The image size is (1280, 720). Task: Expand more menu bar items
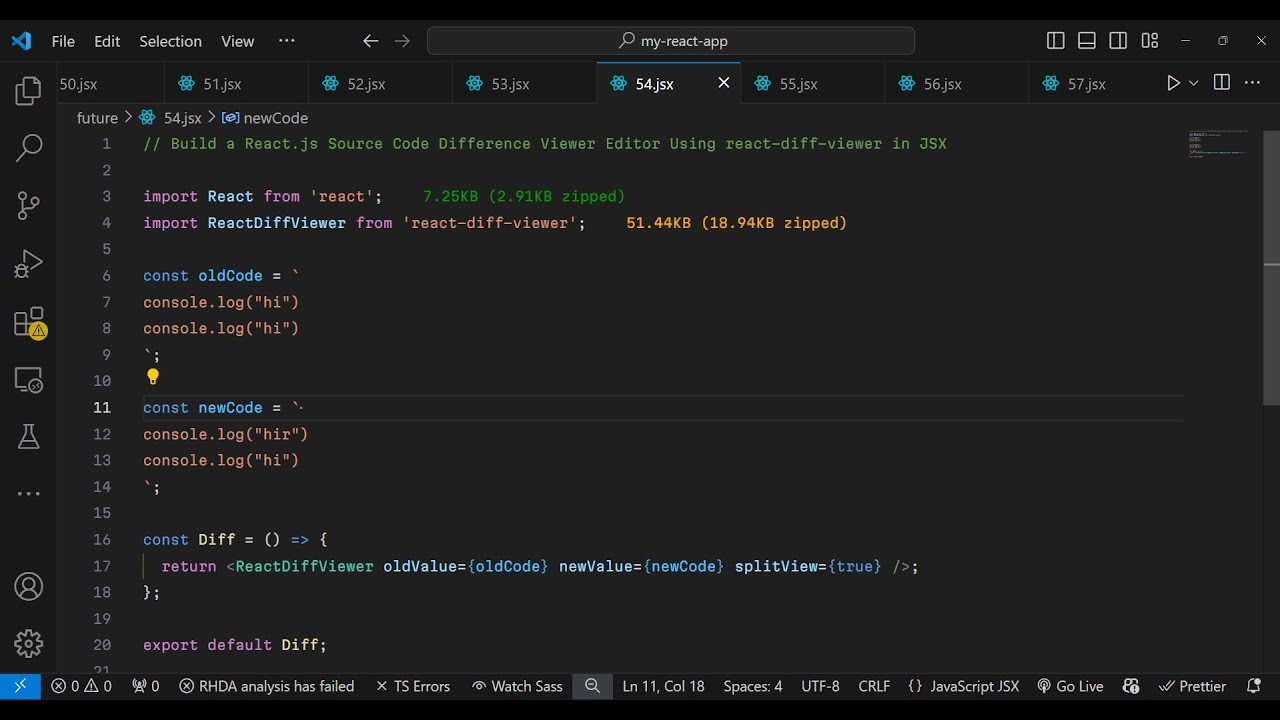pos(287,41)
